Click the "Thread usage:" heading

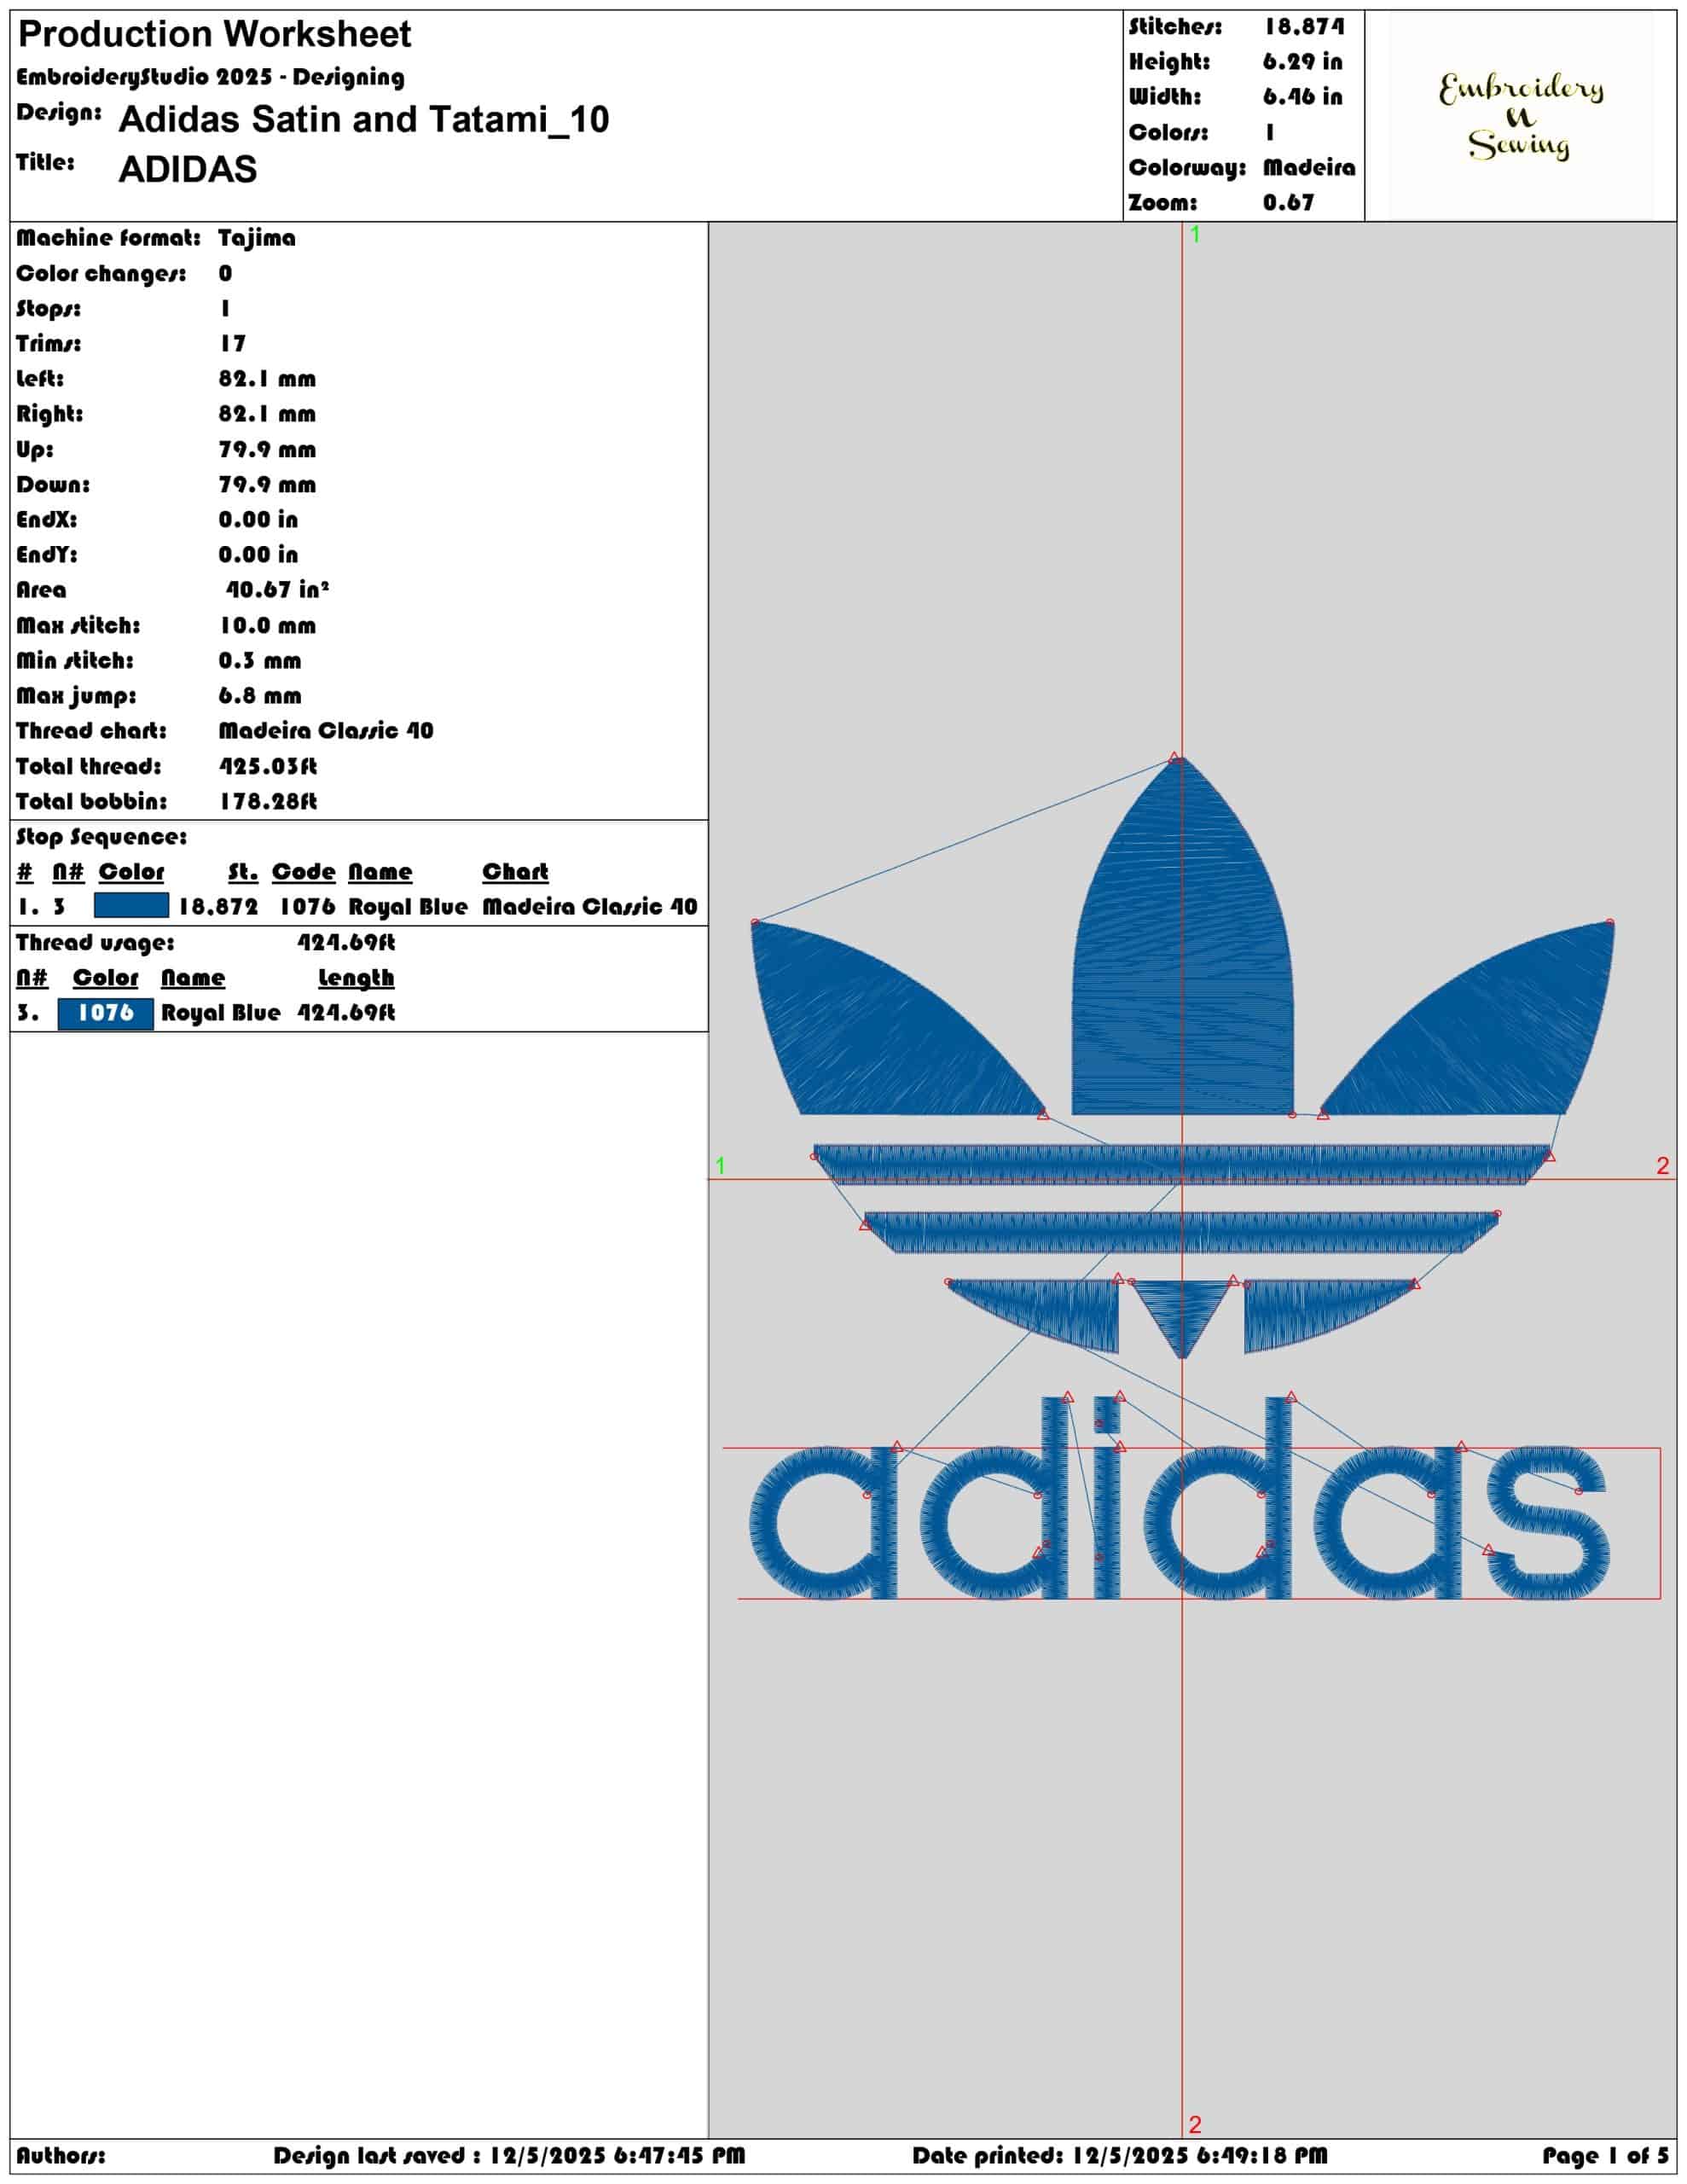[x=95, y=943]
